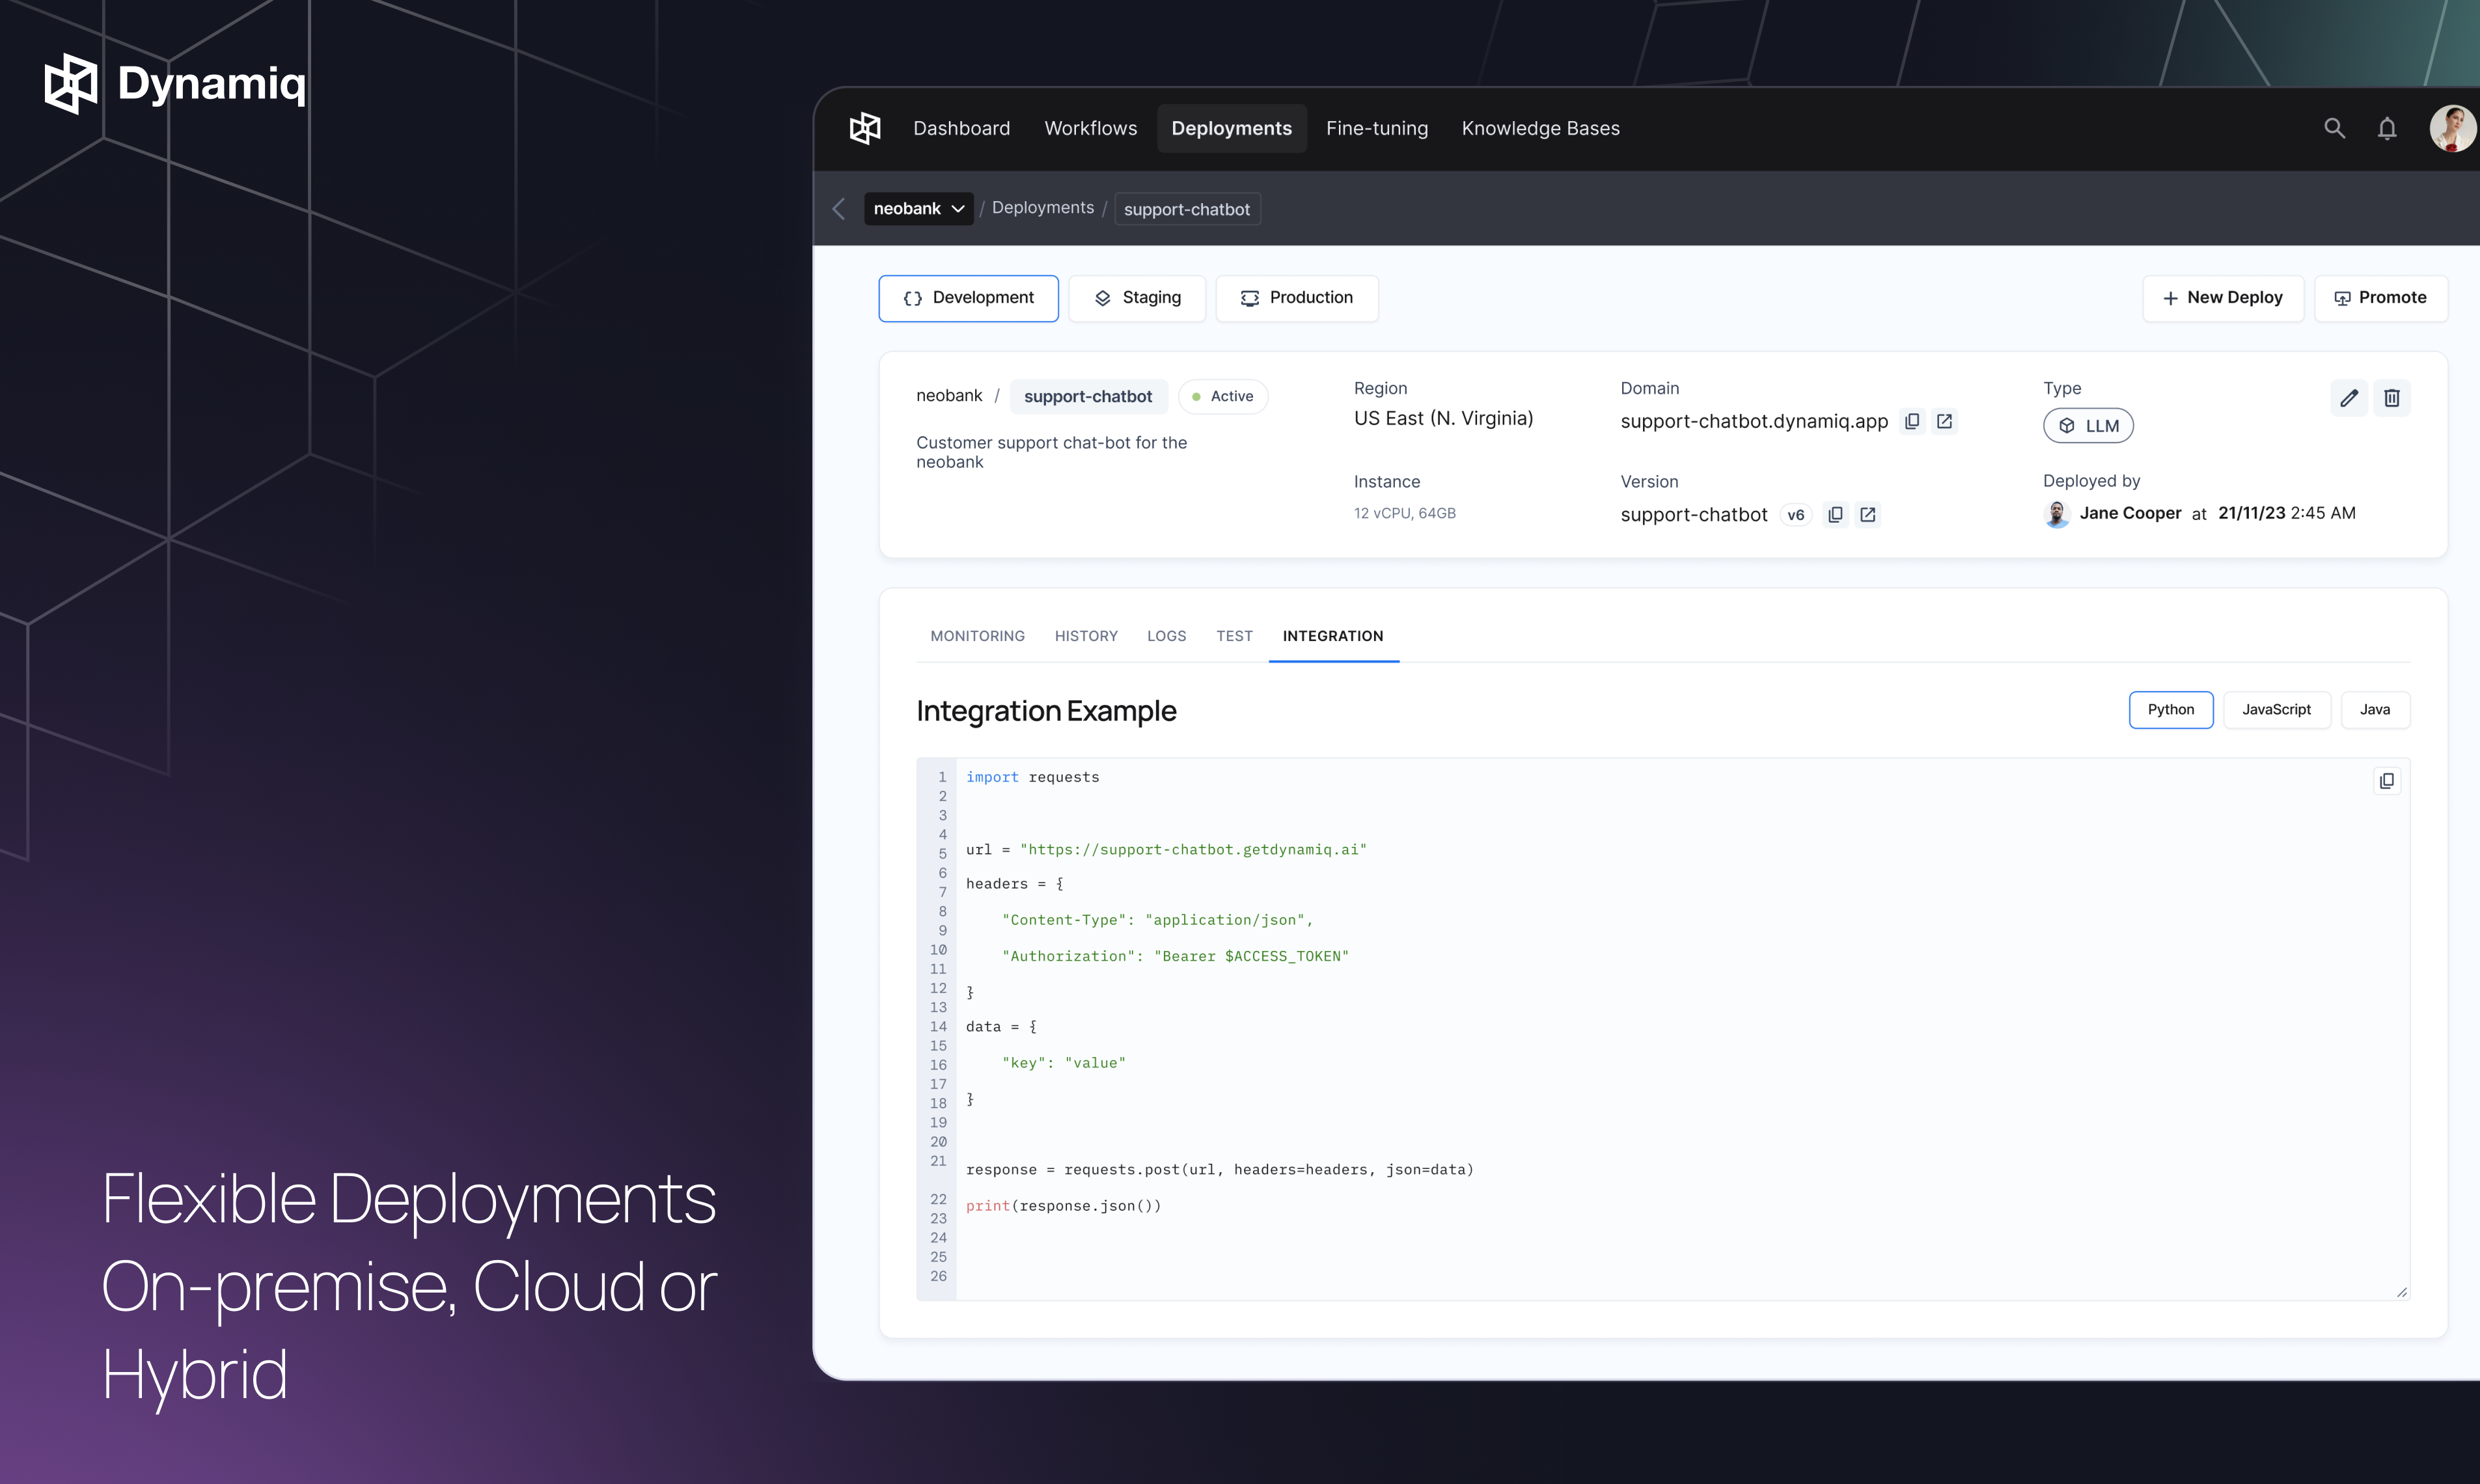Open the Workflows nav item
Viewport: 2480px width, 1484px height.
tap(1090, 128)
